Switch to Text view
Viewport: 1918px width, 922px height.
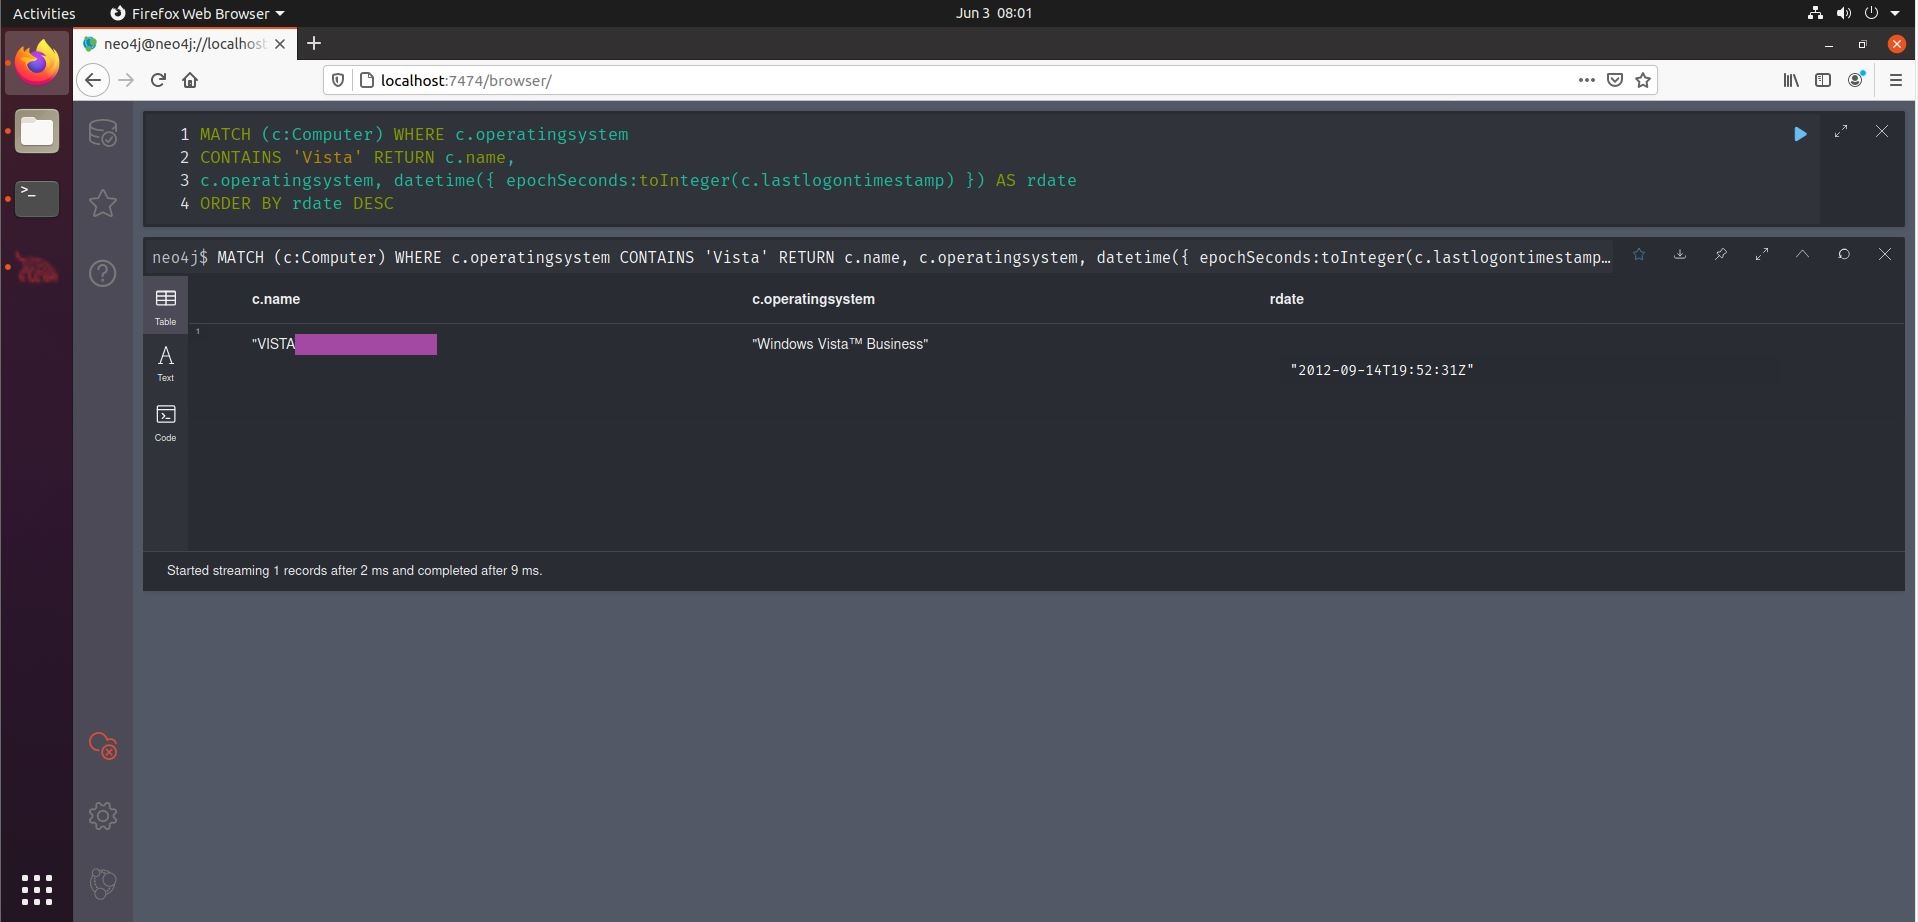(166, 363)
